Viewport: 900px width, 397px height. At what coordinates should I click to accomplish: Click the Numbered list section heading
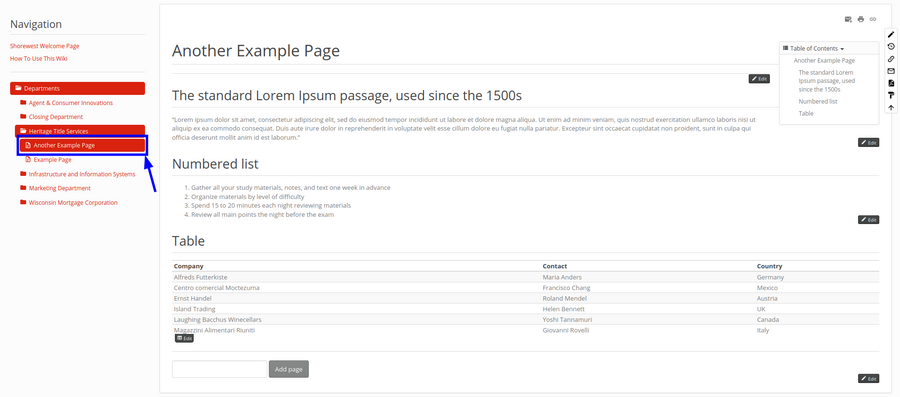click(215, 164)
